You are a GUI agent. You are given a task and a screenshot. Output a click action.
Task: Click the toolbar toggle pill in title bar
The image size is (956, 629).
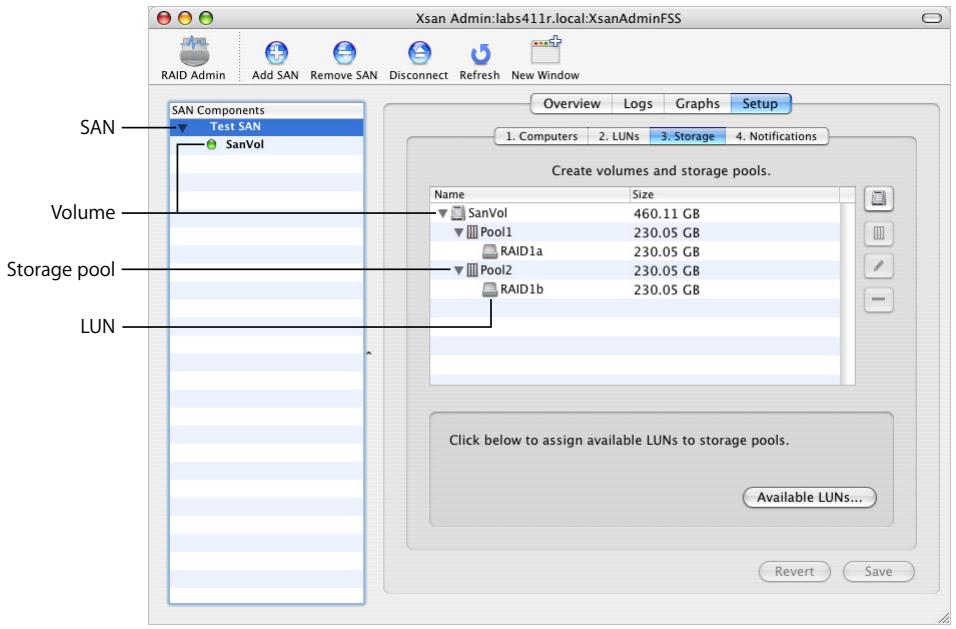click(x=932, y=18)
